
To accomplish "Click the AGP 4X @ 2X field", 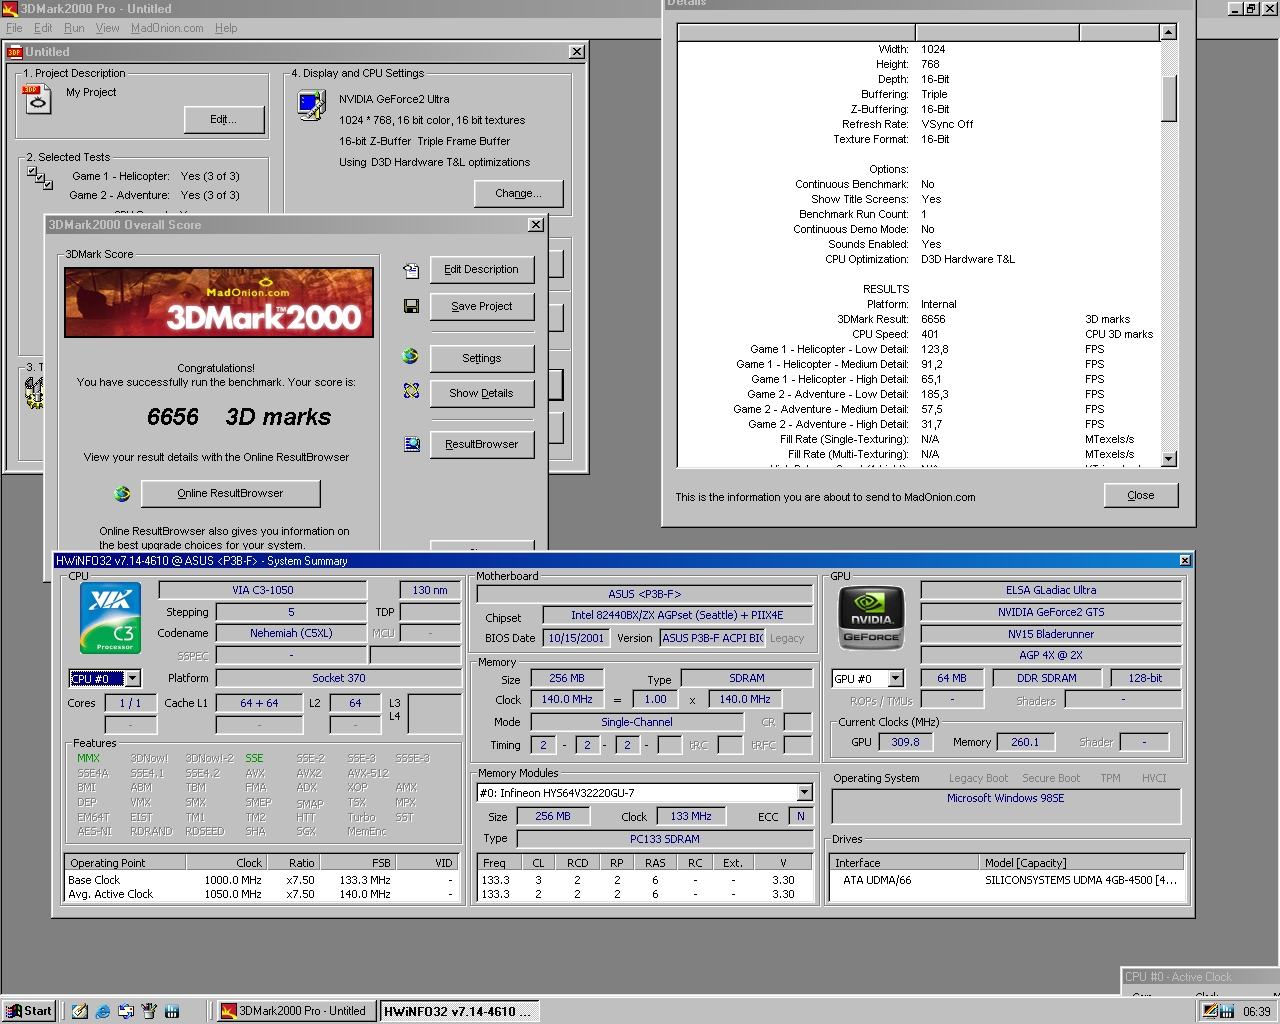I will pyautogui.click(x=1051, y=655).
